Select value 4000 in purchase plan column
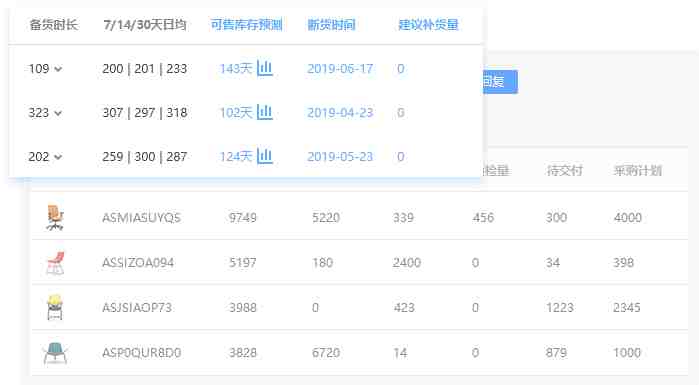 pyautogui.click(x=628, y=217)
